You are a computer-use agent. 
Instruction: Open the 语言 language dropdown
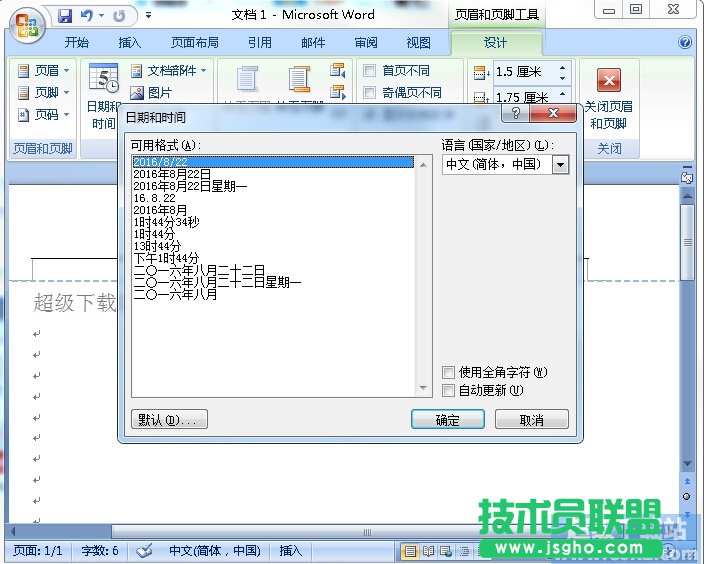click(560, 164)
